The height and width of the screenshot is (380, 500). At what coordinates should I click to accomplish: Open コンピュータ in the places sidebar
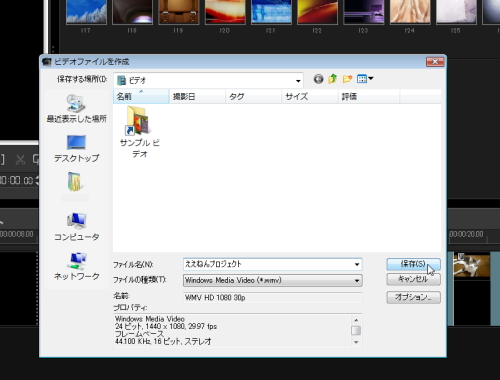pos(77,227)
